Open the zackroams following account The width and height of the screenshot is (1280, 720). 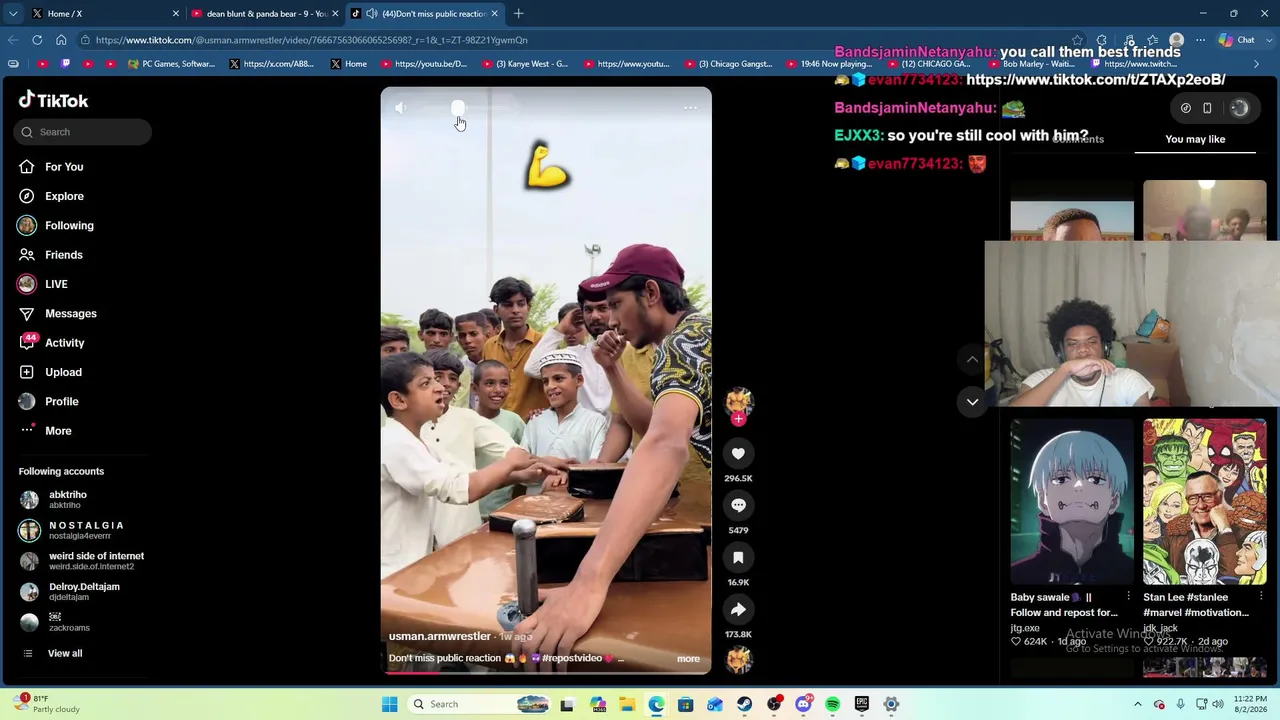pos(55,622)
